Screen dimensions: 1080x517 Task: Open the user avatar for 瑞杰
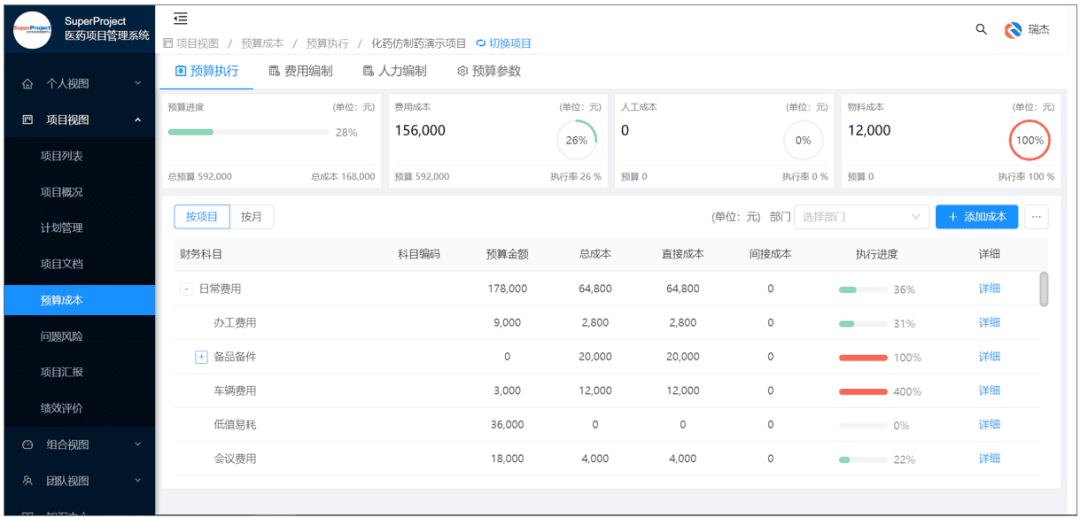click(x=1013, y=30)
